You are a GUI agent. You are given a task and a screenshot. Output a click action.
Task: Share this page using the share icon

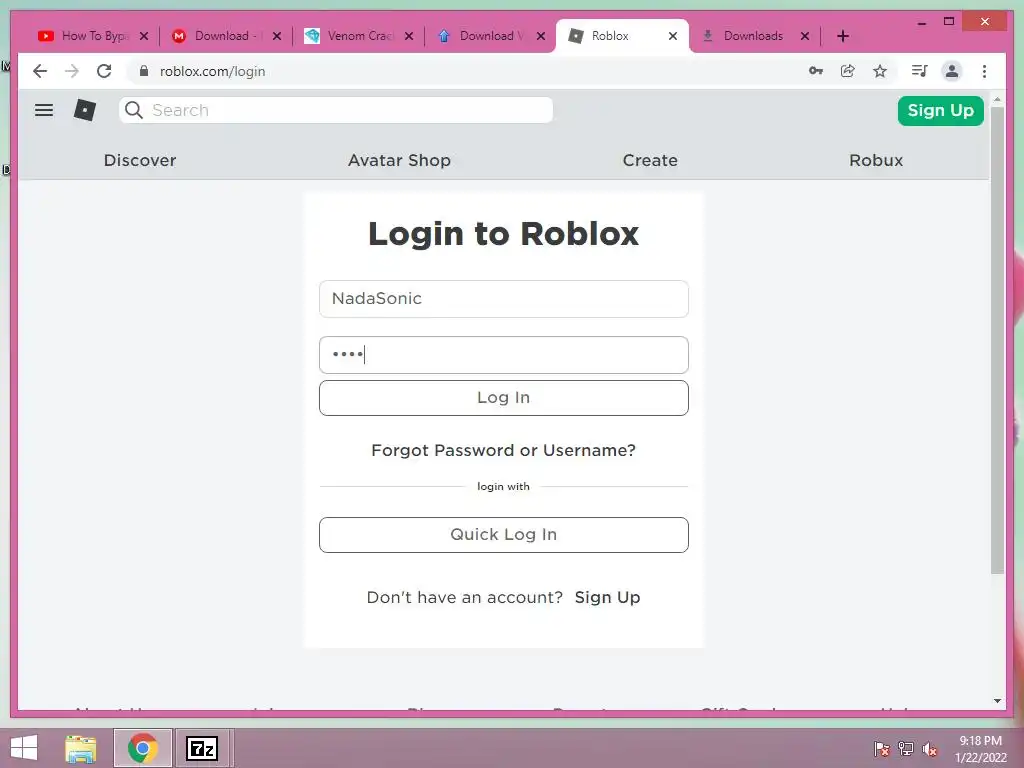point(848,71)
